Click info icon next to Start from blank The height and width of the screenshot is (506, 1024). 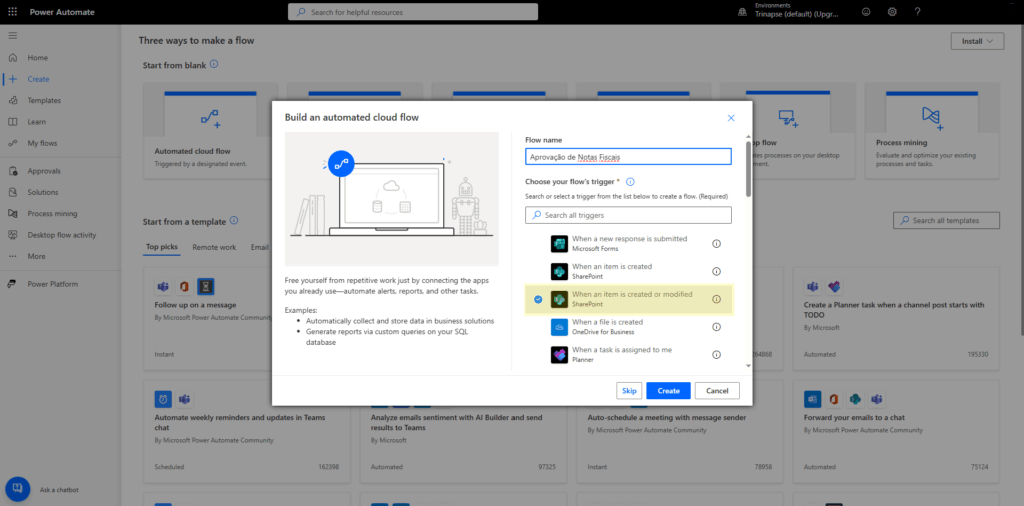[x=214, y=65]
